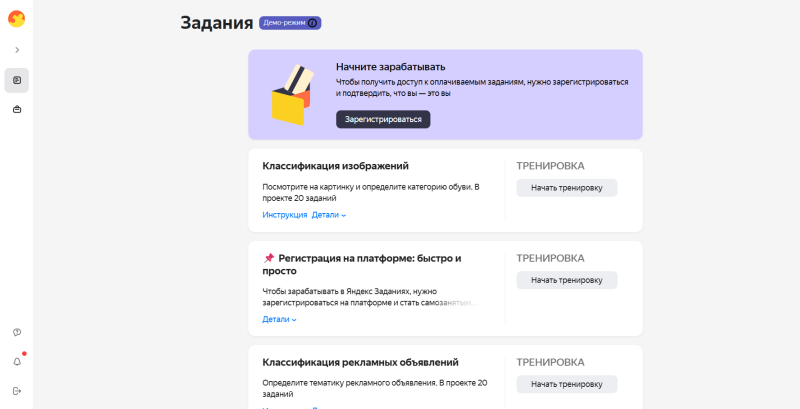This screenshot has width=800, height=409.
Task: Click the logout icon in sidebar
Action: (x=17, y=391)
